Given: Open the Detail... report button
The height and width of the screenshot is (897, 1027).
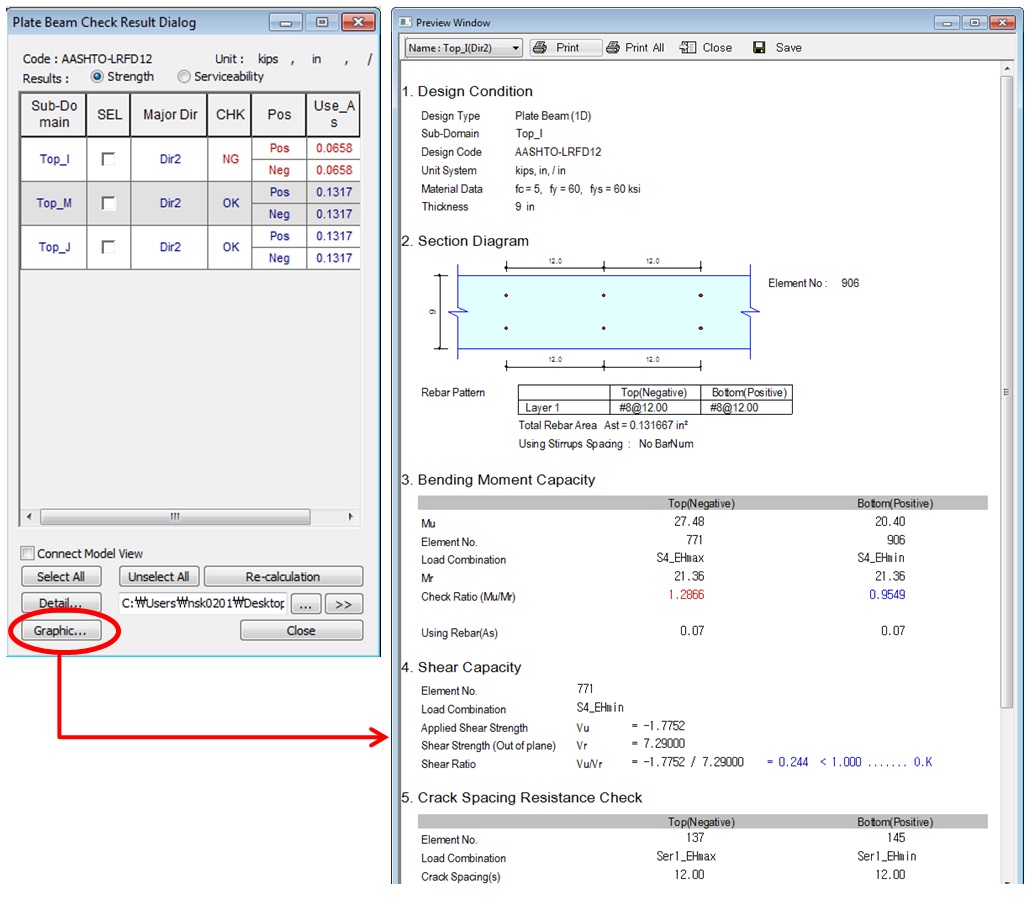Looking at the screenshot, I should 60,604.
